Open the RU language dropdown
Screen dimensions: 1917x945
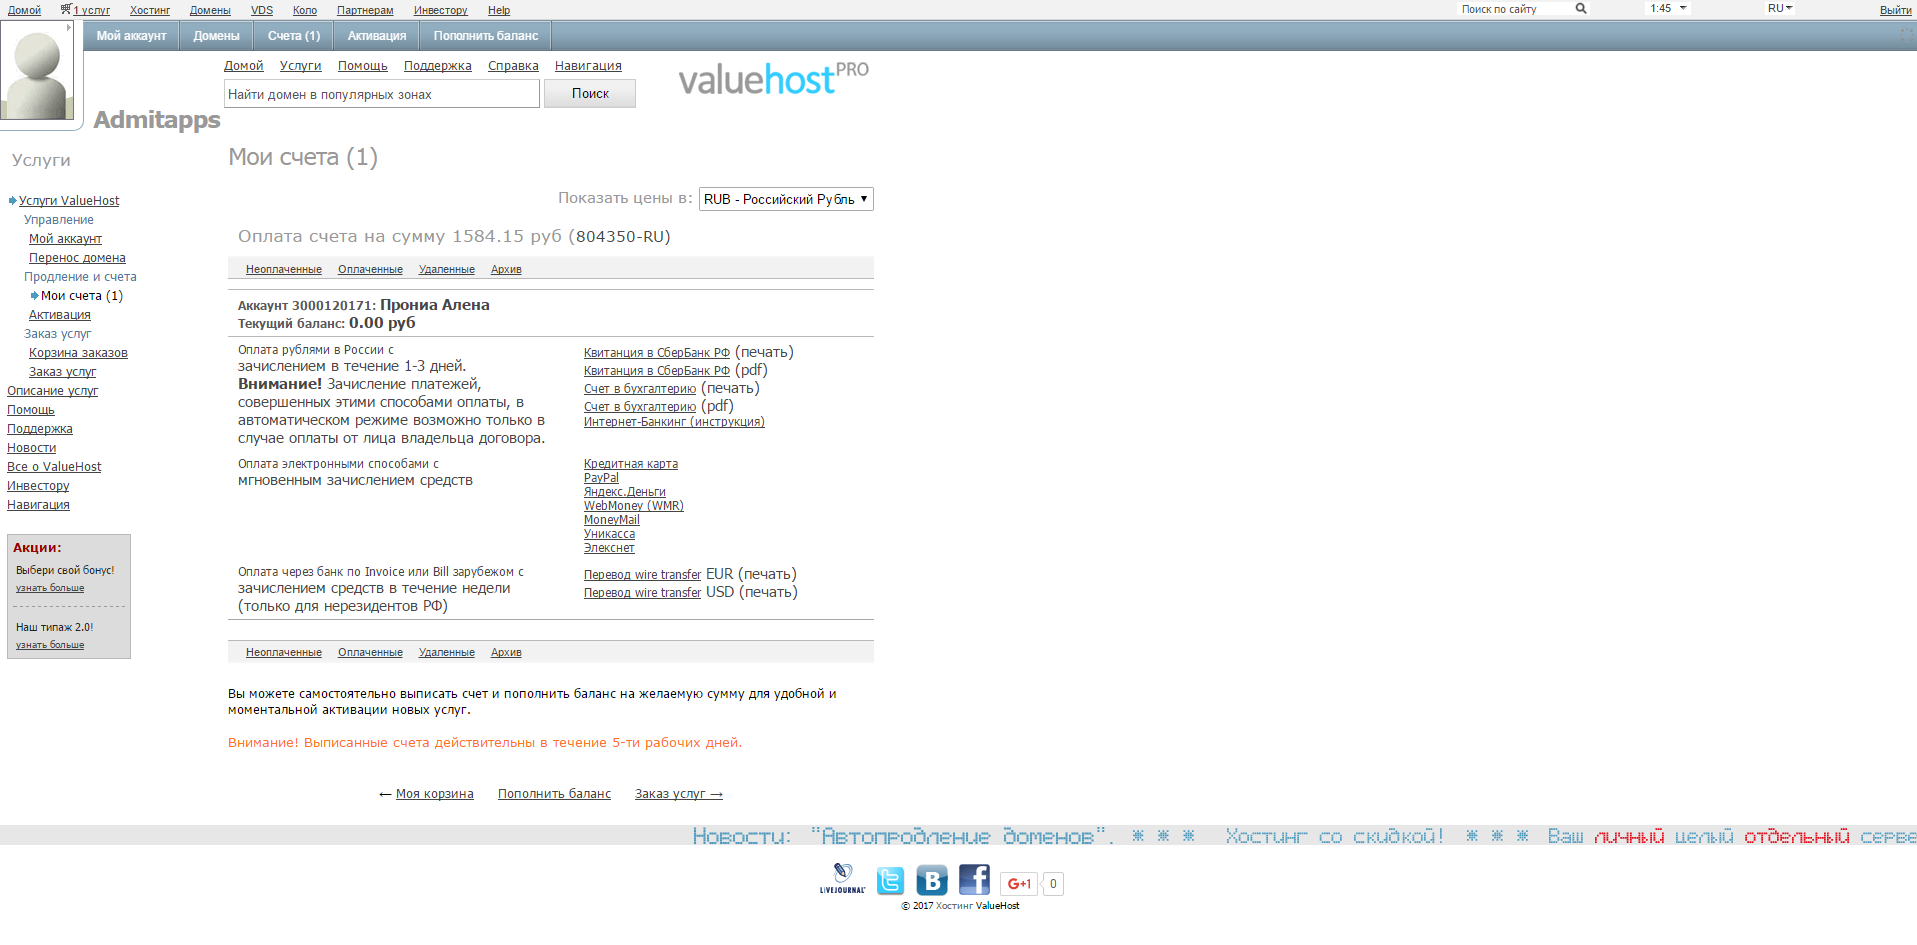[x=1779, y=8]
